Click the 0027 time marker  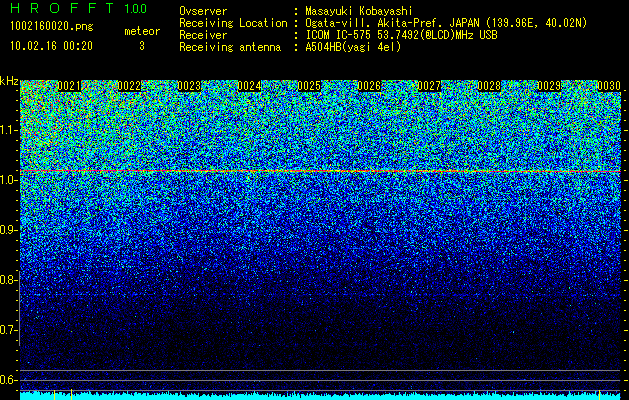click(x=429, y=86)
